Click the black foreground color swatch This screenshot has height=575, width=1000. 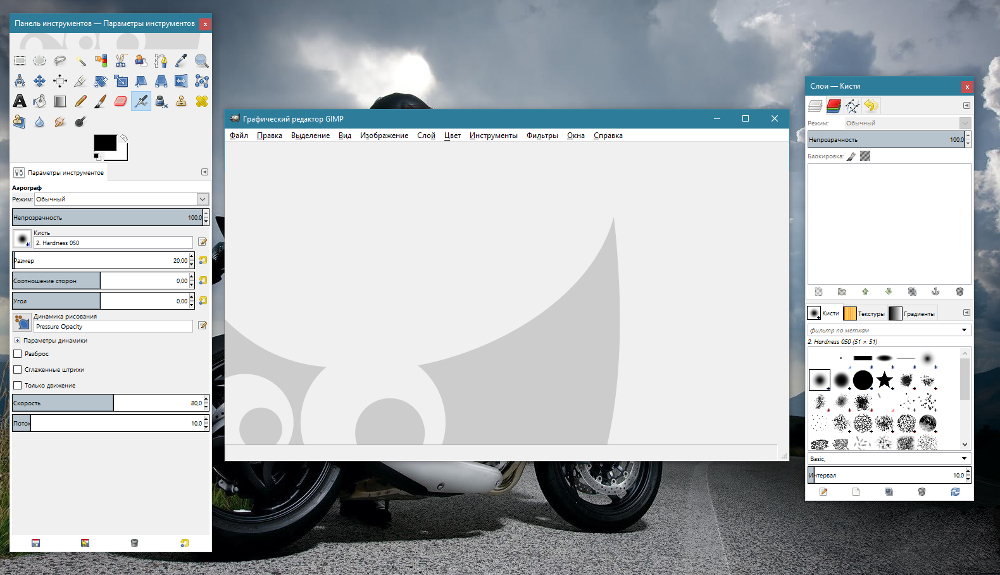(104, 143)
